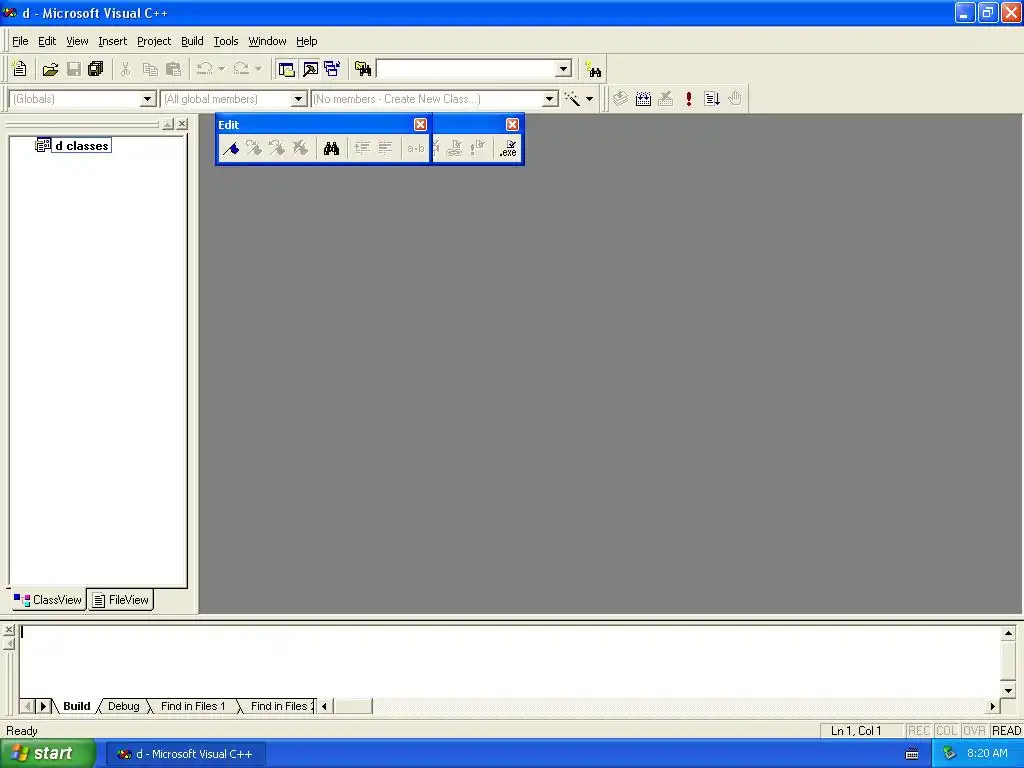This screenshot has width=1024, height=768.
Task: Open the Window List button
Action: click(332, 69)
